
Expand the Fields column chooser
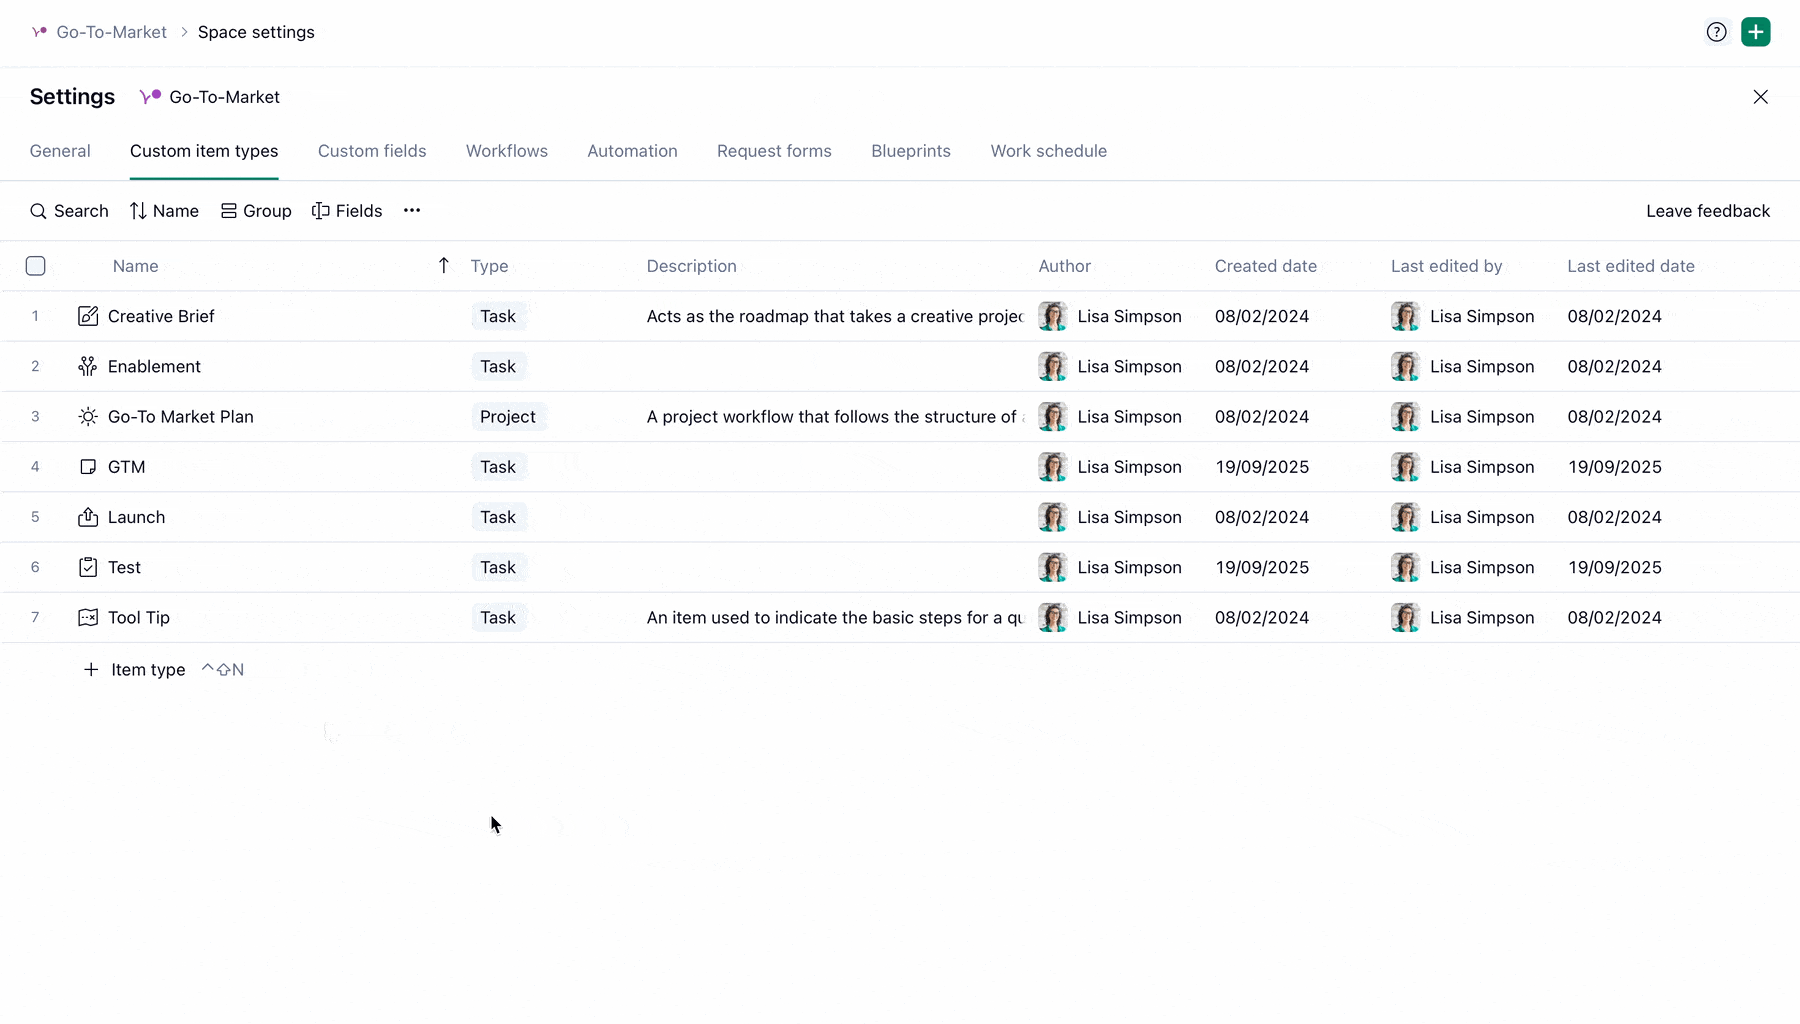(347, 211)
